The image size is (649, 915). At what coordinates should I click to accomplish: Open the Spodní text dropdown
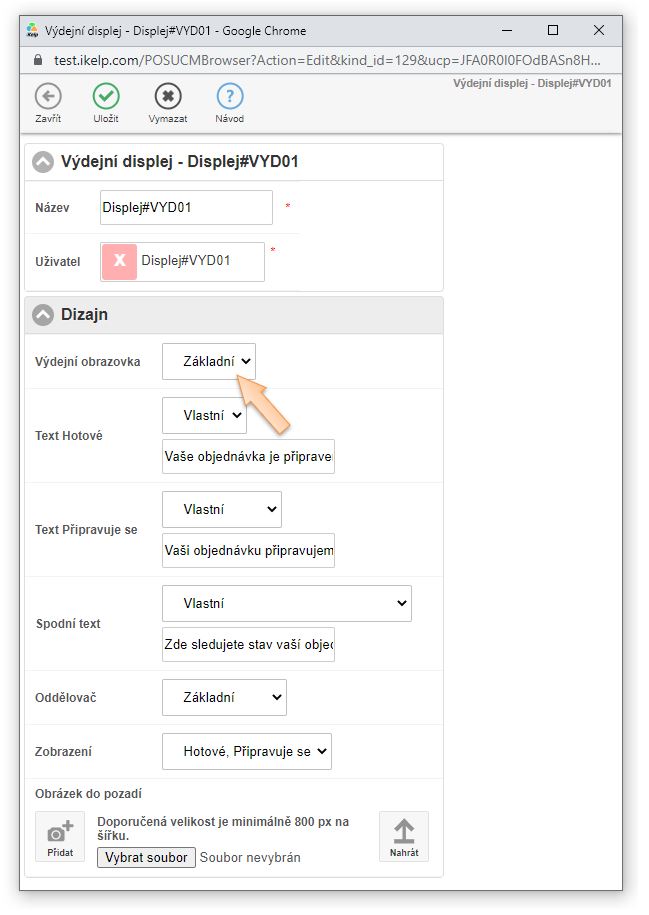coord(286,603)
